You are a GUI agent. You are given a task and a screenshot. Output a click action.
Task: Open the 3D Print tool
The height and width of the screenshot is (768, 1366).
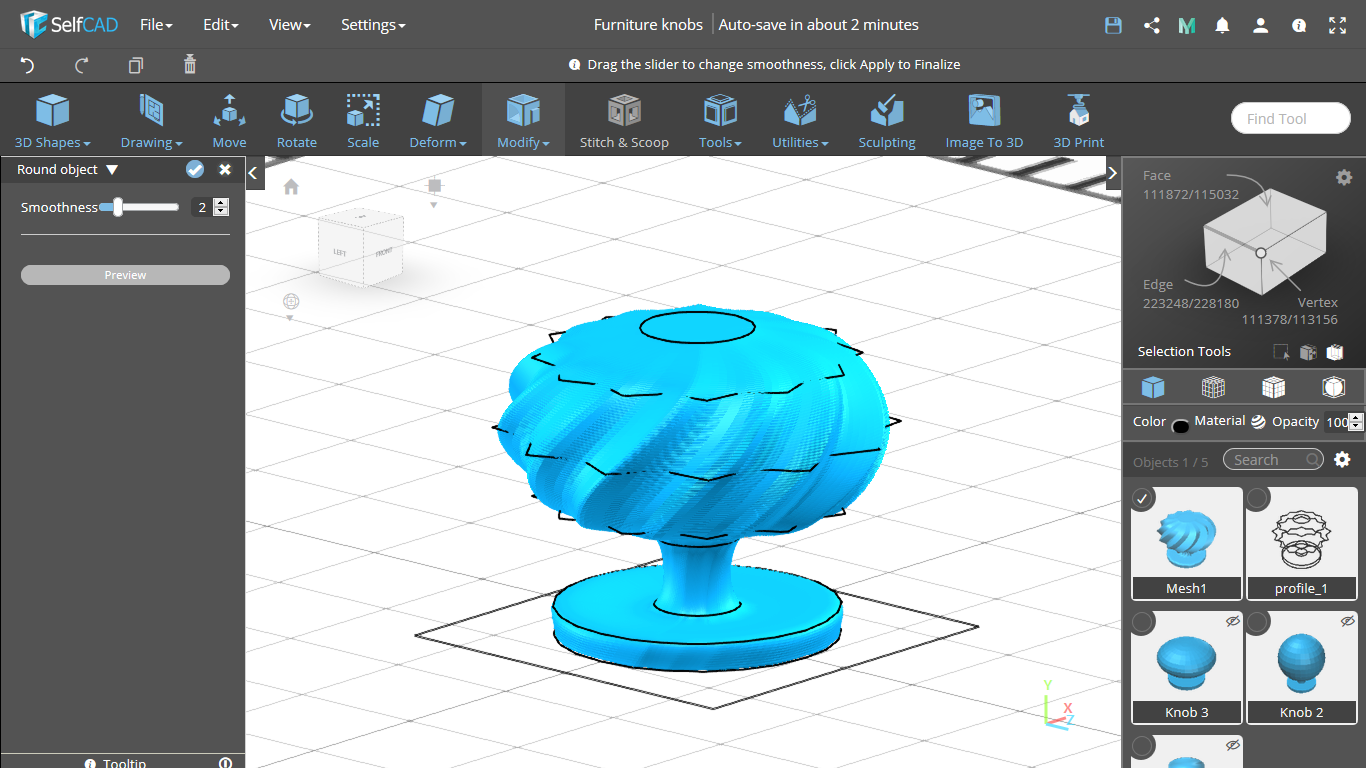point(1078,120)
